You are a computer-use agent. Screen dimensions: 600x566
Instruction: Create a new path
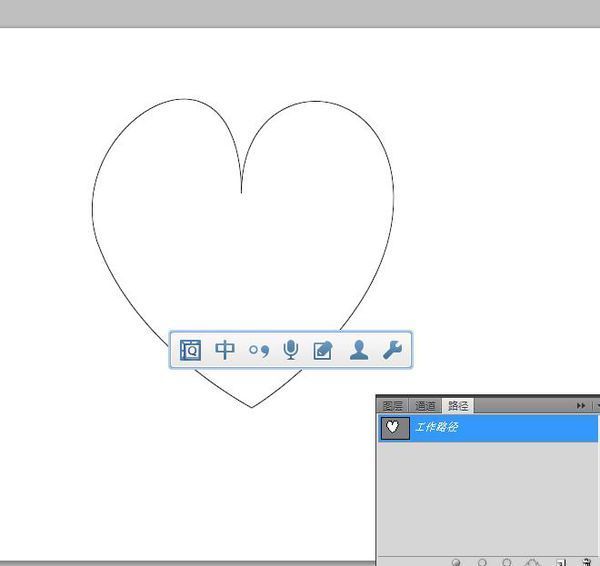click(x=561, y=562)
